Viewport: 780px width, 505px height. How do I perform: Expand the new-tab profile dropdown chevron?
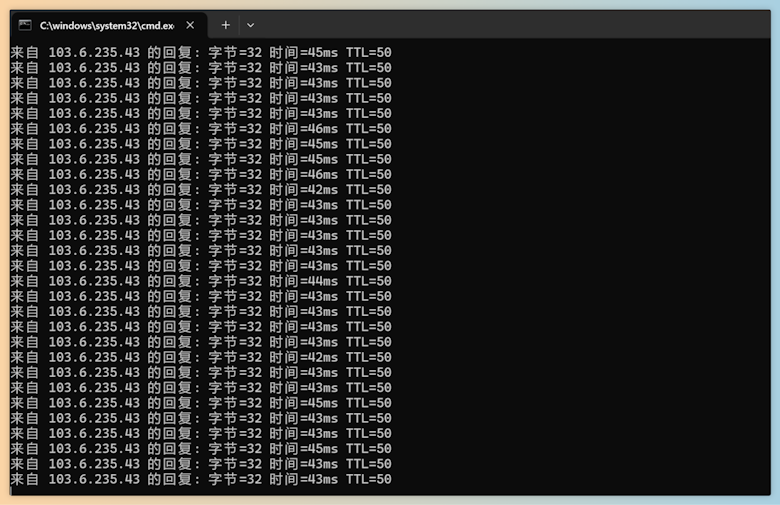[251, 25]
